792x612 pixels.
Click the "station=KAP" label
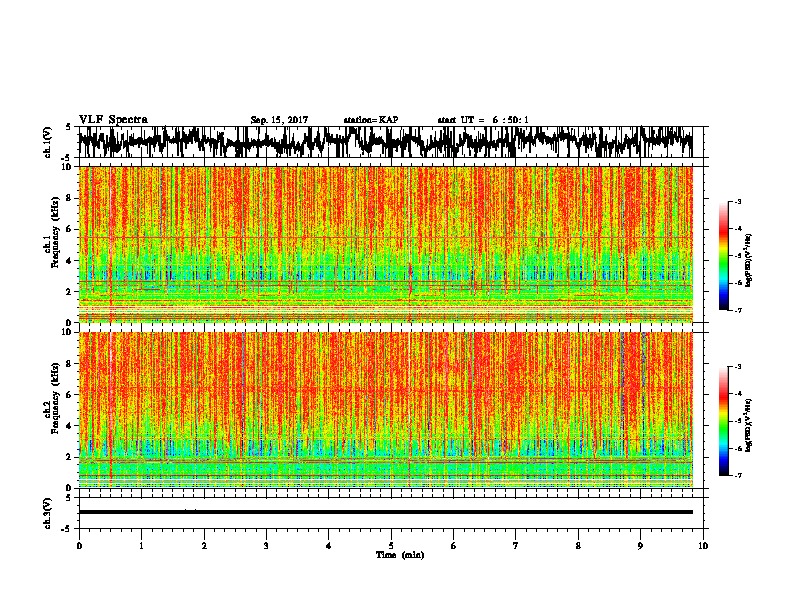pyautogui.click(x=371, y=120)
